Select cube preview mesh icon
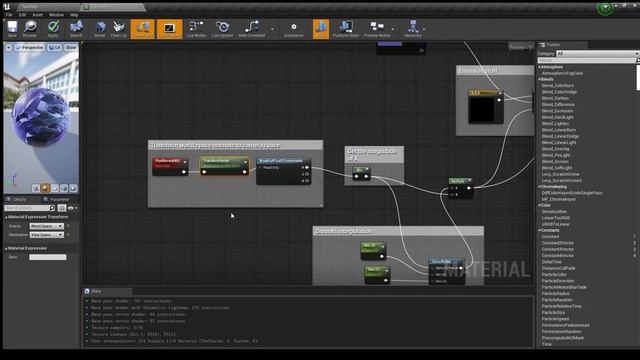Image resolution: width=640 pixels, height=360 pixels. pos(64,188)
